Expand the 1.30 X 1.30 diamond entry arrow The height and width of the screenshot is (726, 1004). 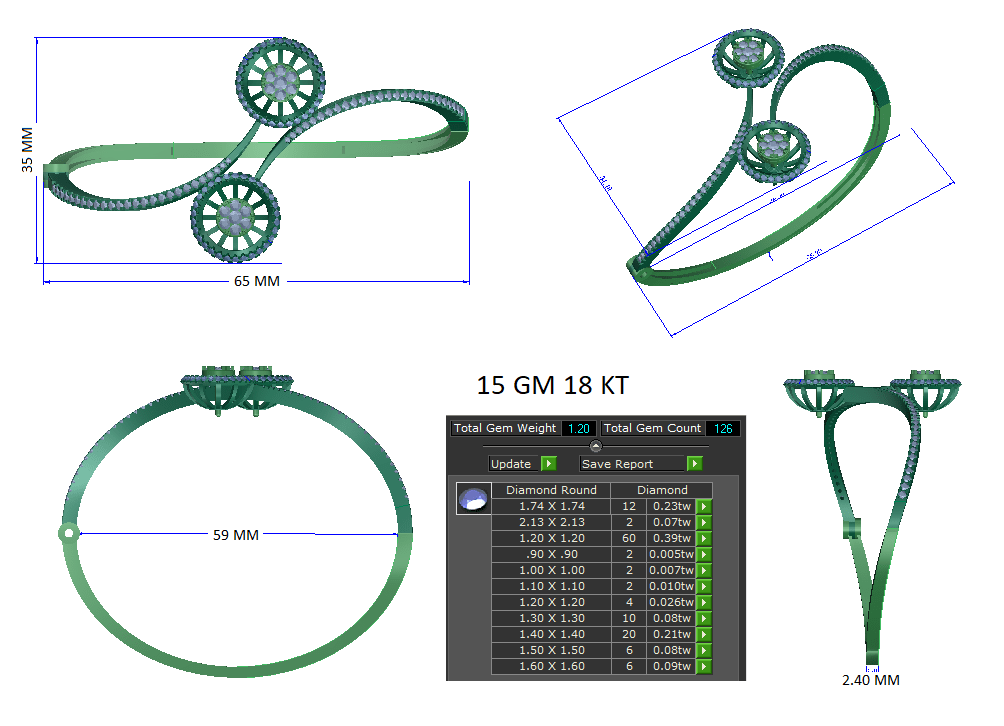[x=704, y=619]
